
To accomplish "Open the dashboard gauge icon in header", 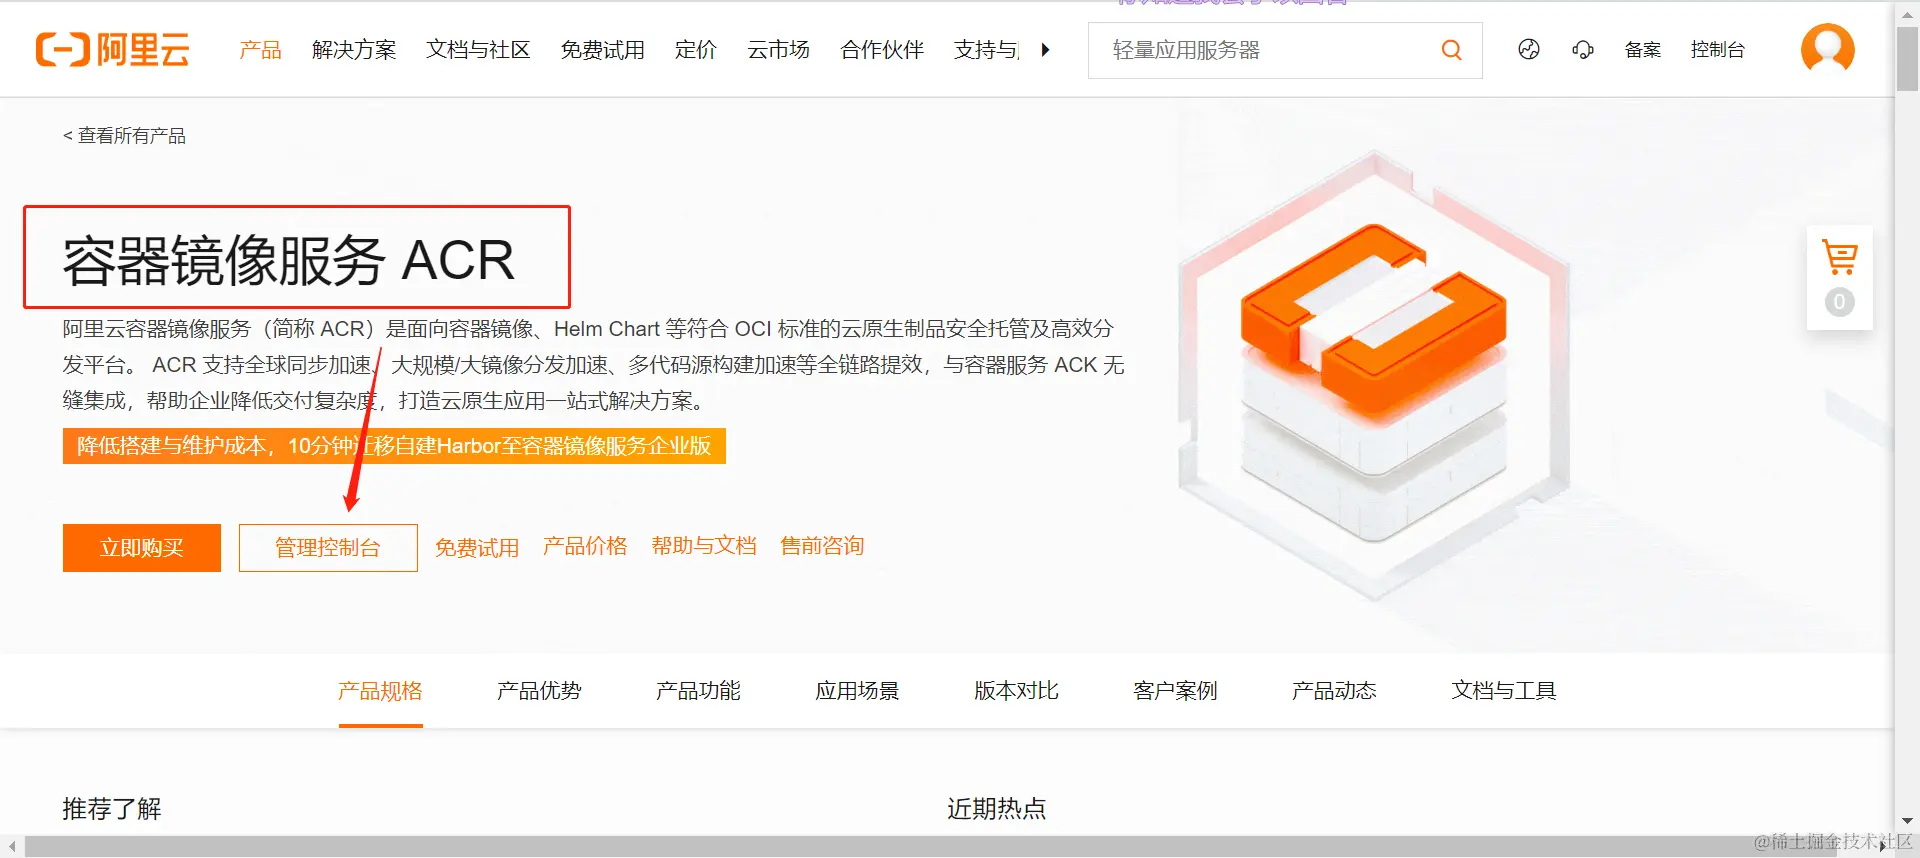I will (x=1529, y=49).
